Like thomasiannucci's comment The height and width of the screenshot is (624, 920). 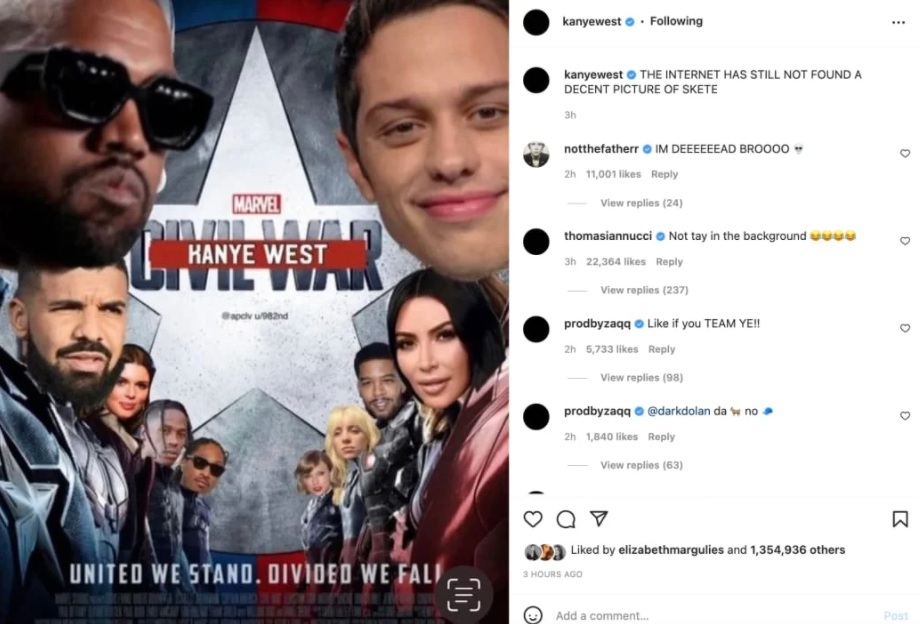905,241
